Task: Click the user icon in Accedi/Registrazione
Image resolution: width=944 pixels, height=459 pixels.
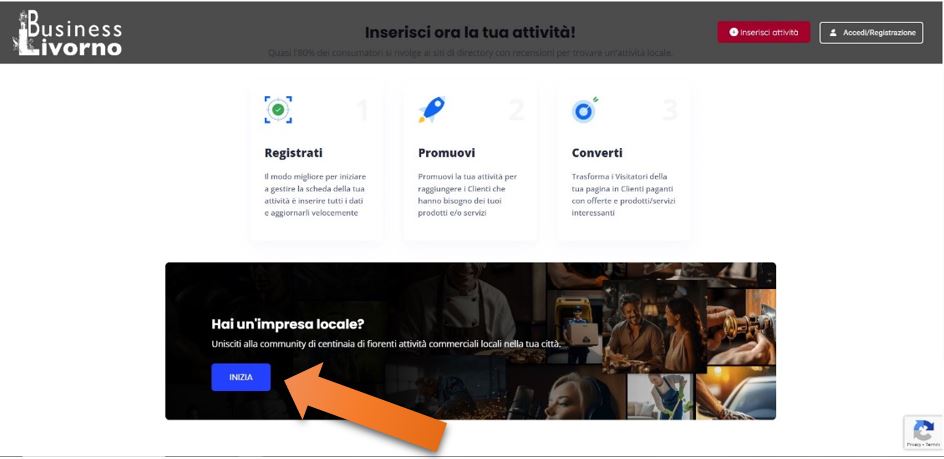Action: coord(833,33)
